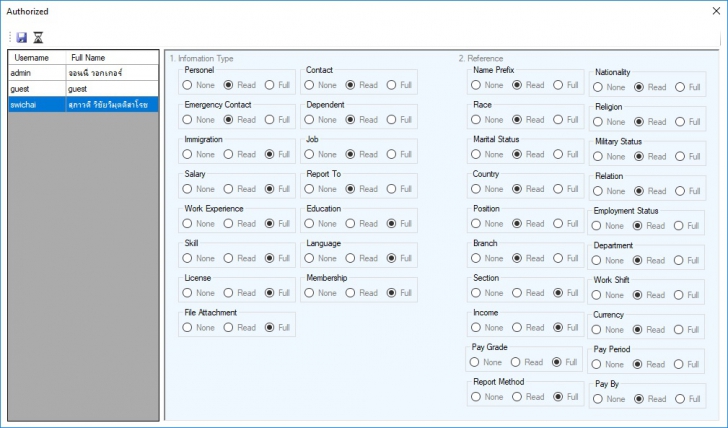Screen dimensions: 728x428
Task: Set Salary to None
Action: (199, 189)
